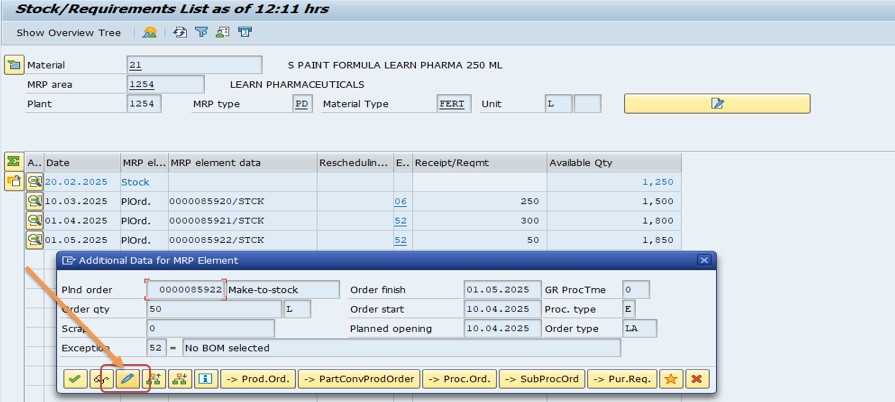Select the 0000085922/STCK cell
The width and height of the screenshot is (895, 402).
click(243, 240)
